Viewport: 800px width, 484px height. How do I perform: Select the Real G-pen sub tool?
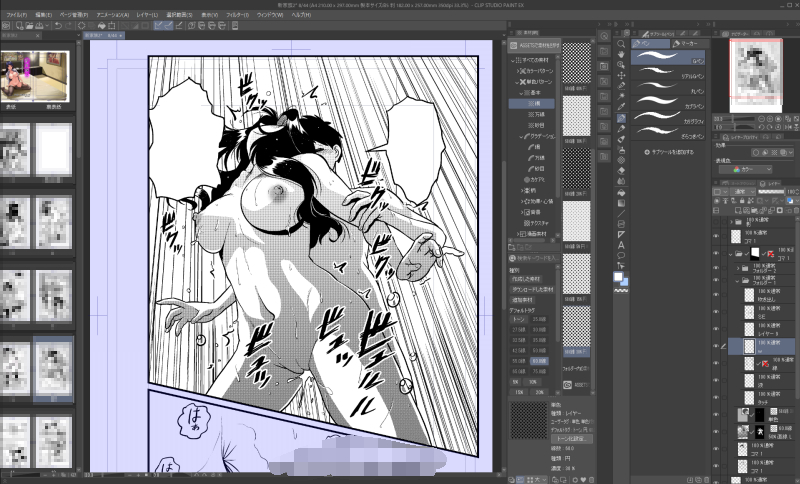pyautogui.click(x=668, y=73)
